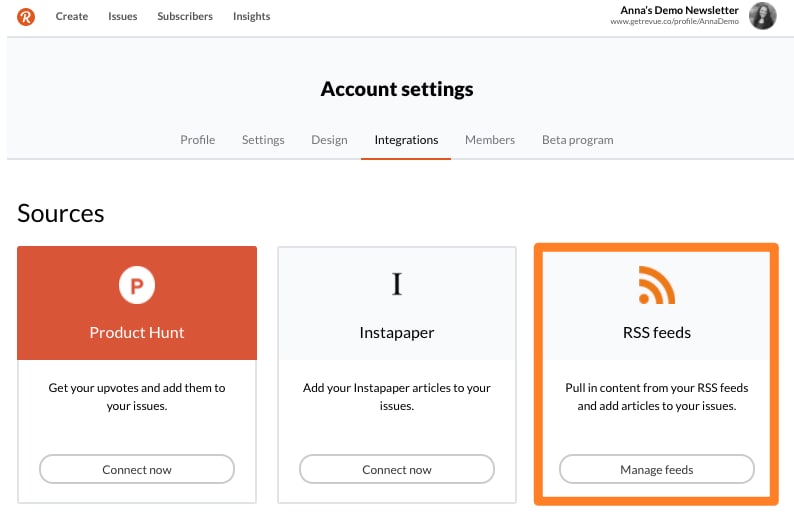Screen dimensions: 794x517
Task: Select the Integrations tab
Action: pos(406,140)
